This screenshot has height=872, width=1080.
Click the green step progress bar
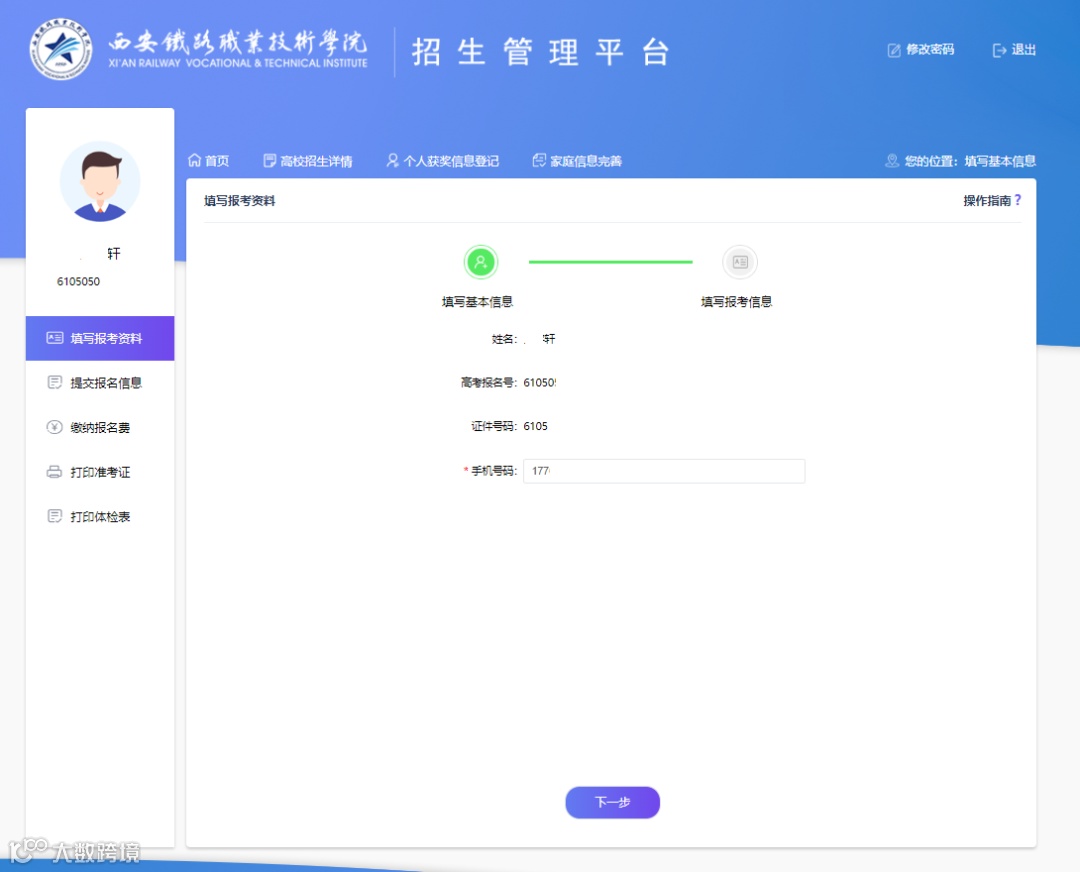click(x=610, y=262)
